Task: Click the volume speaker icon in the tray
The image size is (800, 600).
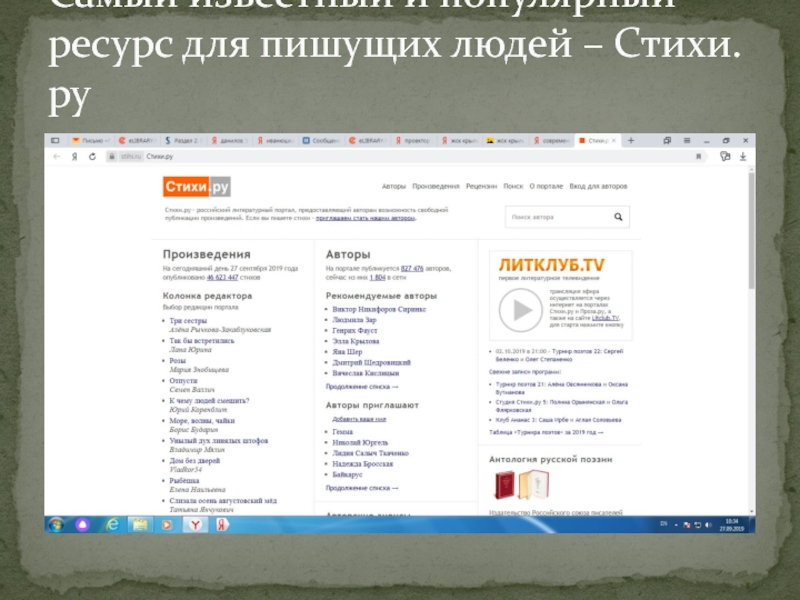Action: pos(708,525)
